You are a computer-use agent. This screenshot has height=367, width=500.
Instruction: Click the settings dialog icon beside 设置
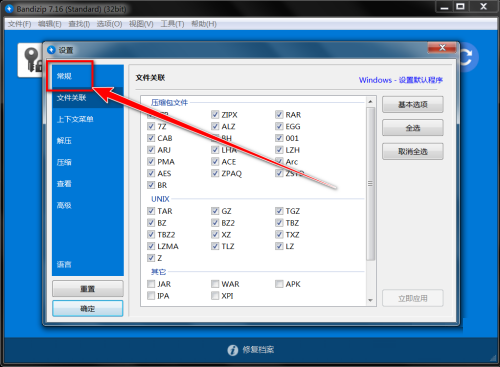[51, 50]
